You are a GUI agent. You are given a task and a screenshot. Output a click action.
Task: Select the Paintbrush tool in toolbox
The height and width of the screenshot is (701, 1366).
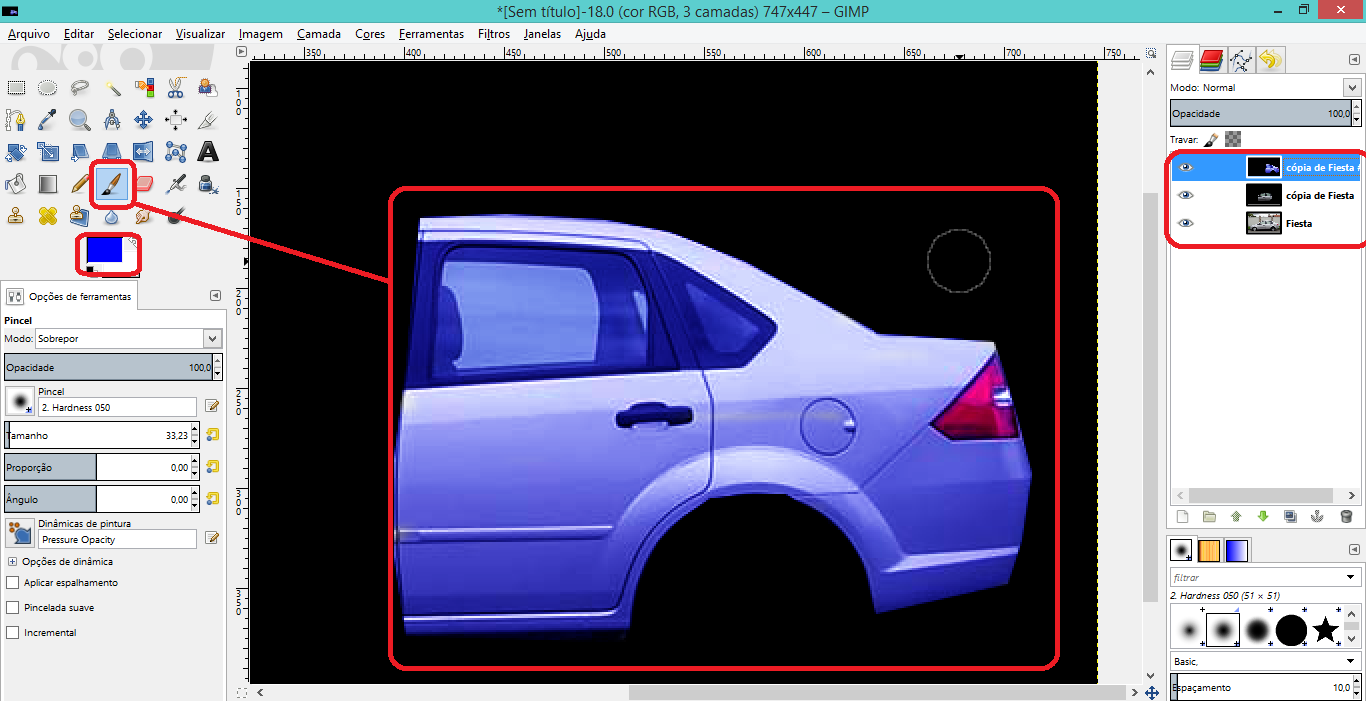111,184
